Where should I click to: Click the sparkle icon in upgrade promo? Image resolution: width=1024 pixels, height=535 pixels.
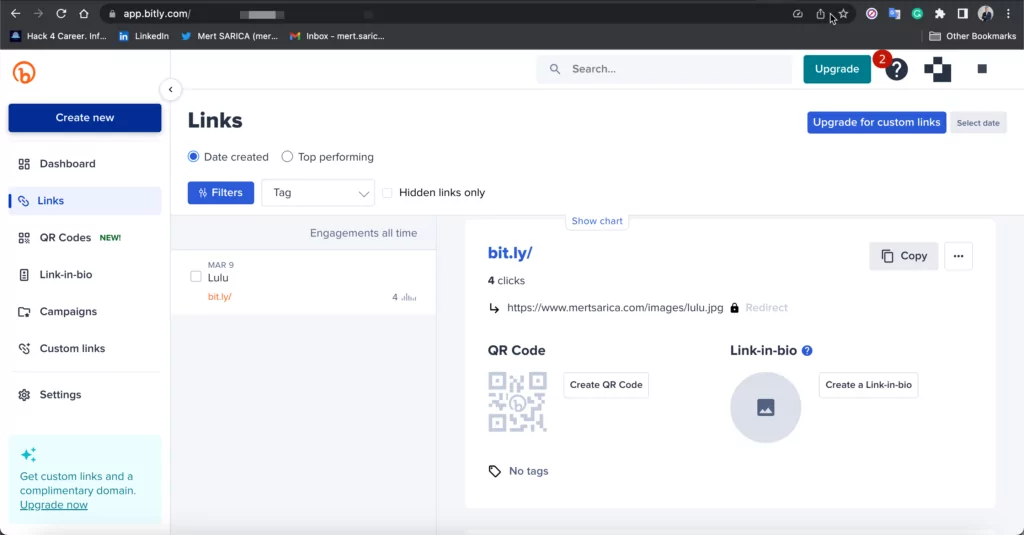tap(28, 455)
